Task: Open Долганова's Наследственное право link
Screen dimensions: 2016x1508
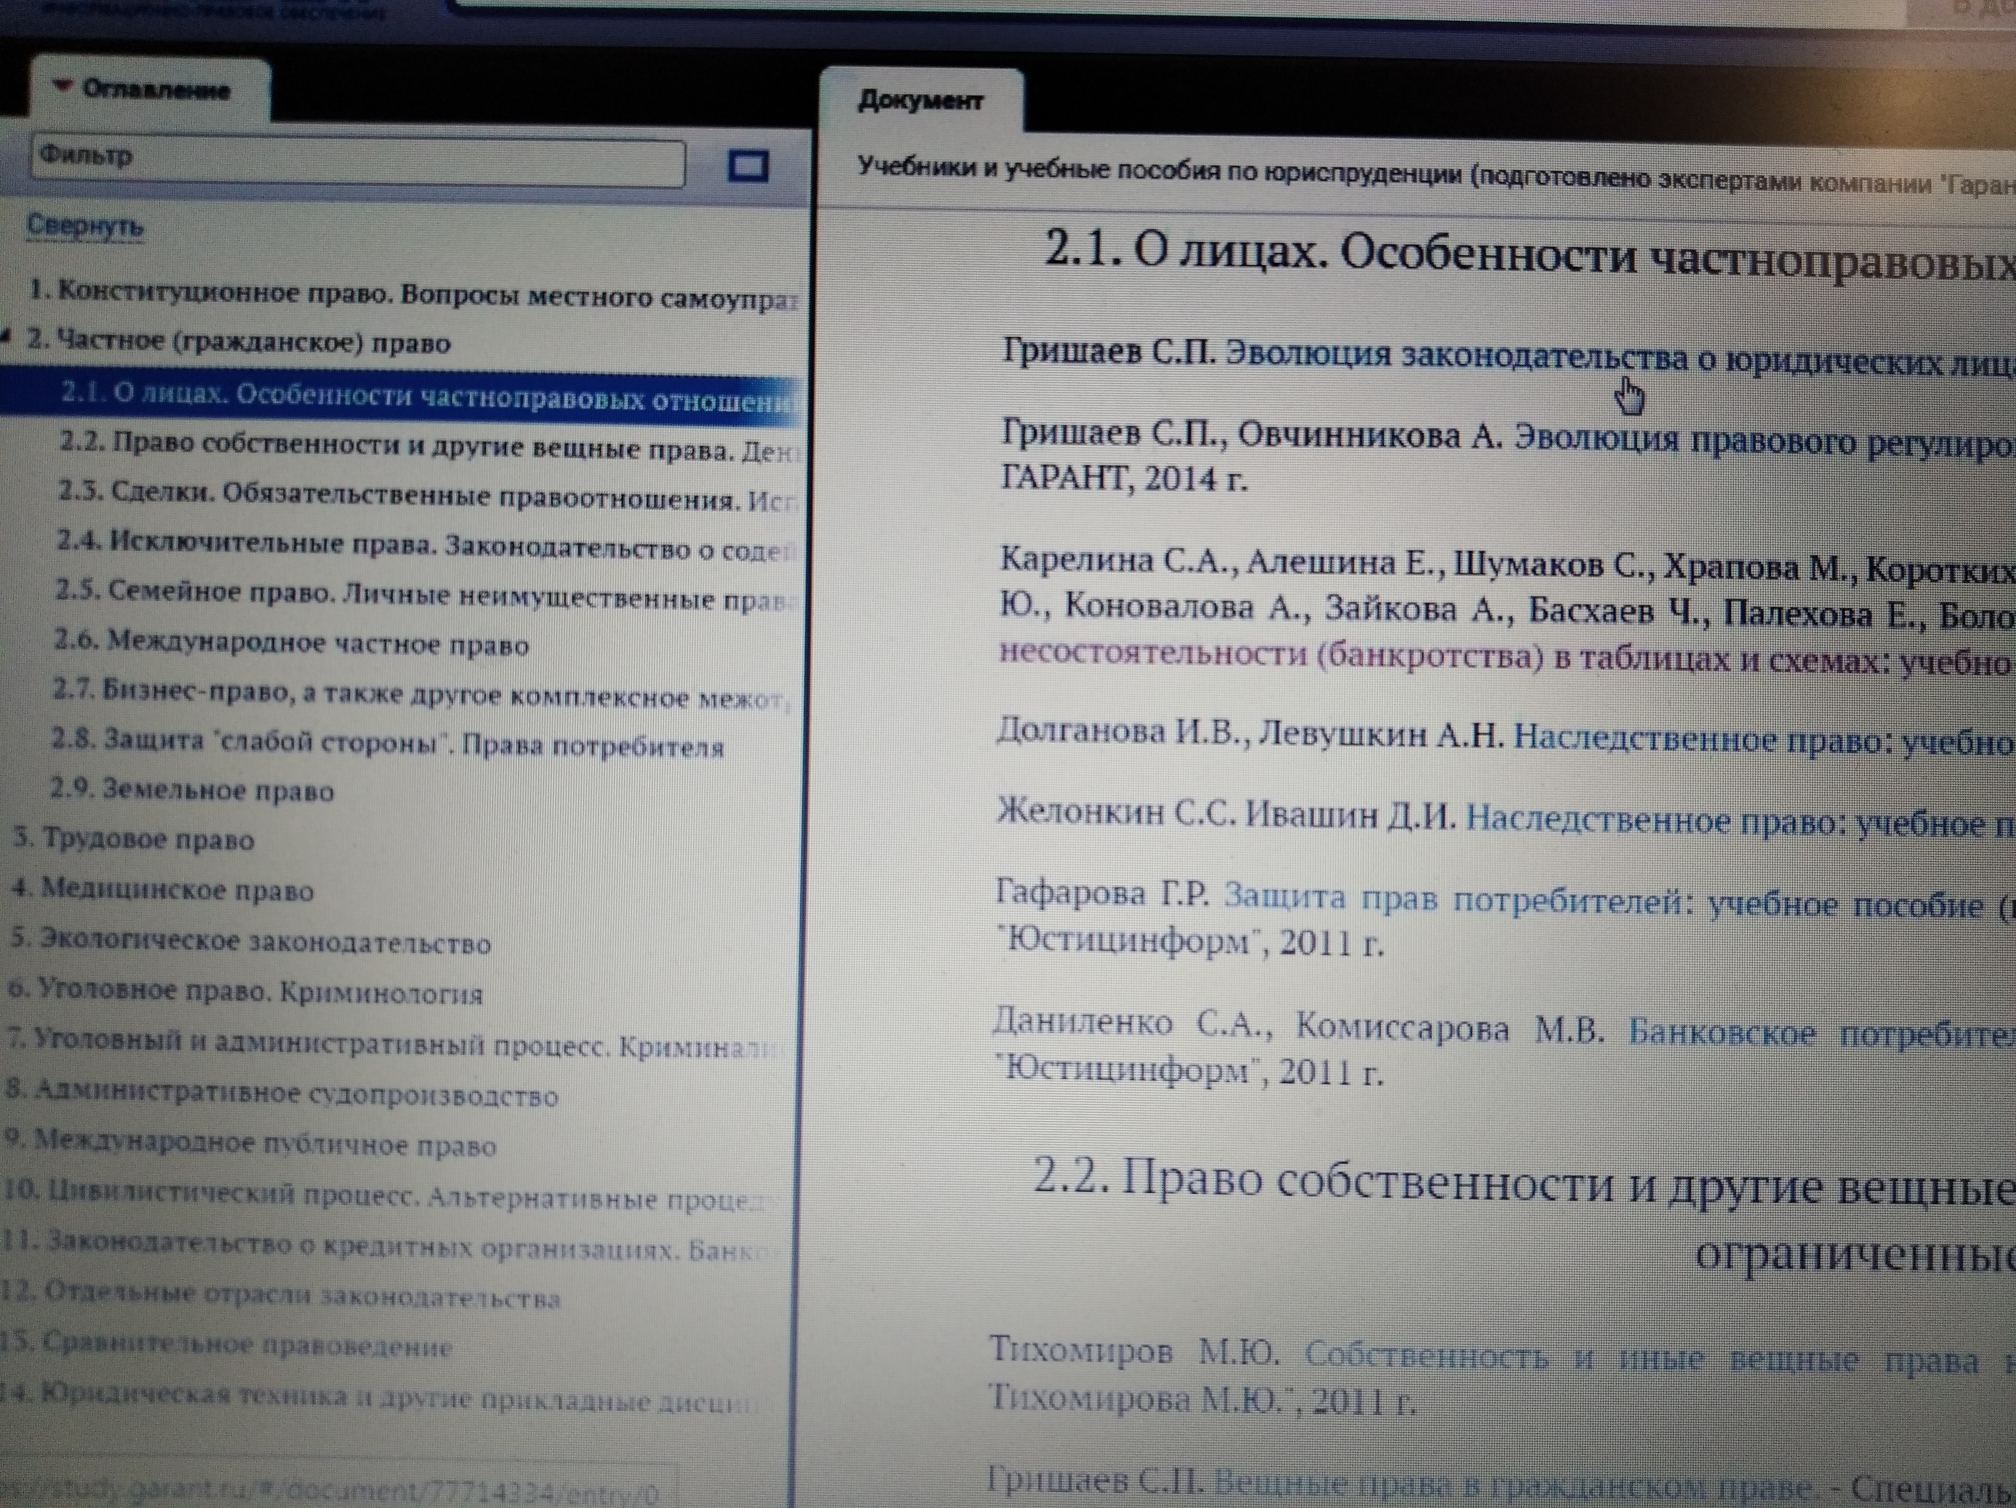Action: click(x=1764, y=741)
